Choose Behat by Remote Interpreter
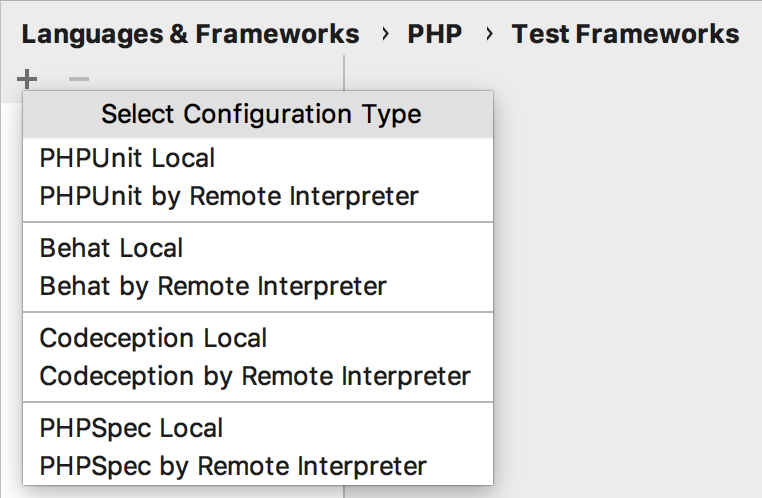The width and height of the screenshot is (762, 498). point(258,286)
